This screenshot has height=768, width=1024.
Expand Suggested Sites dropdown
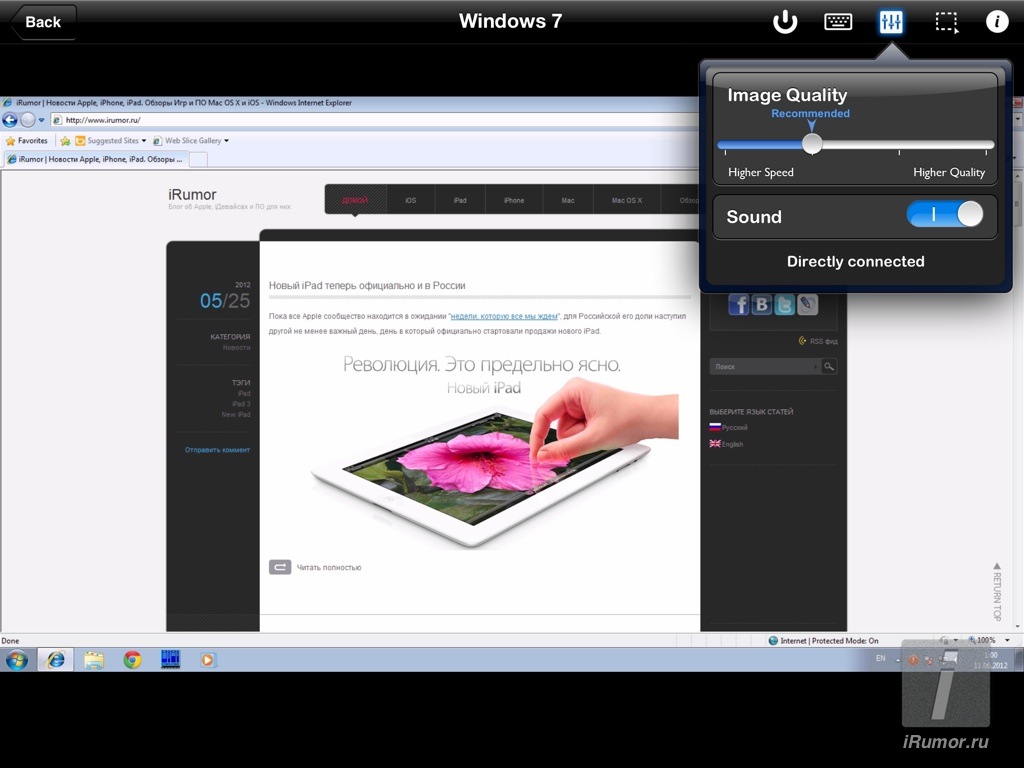click(x=144, y=140)
